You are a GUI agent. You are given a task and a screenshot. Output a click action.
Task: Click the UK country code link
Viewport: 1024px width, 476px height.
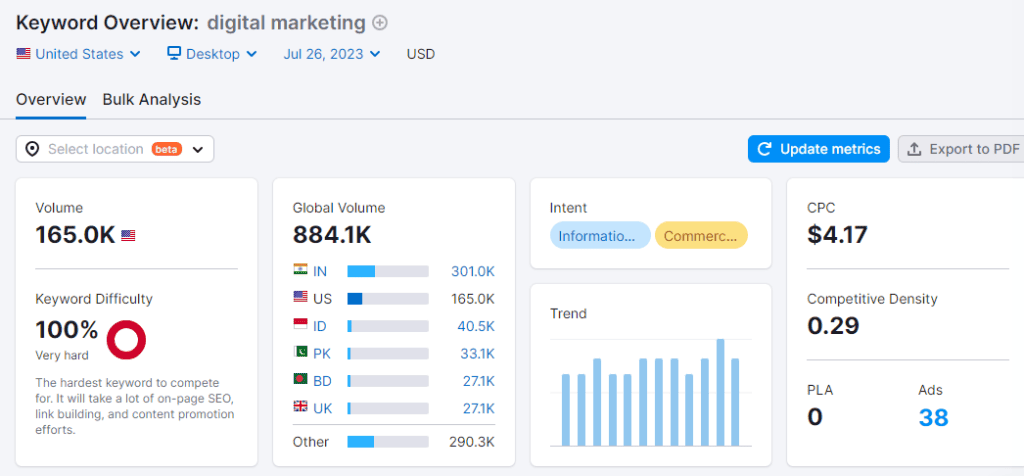click(x=323, y=409)
